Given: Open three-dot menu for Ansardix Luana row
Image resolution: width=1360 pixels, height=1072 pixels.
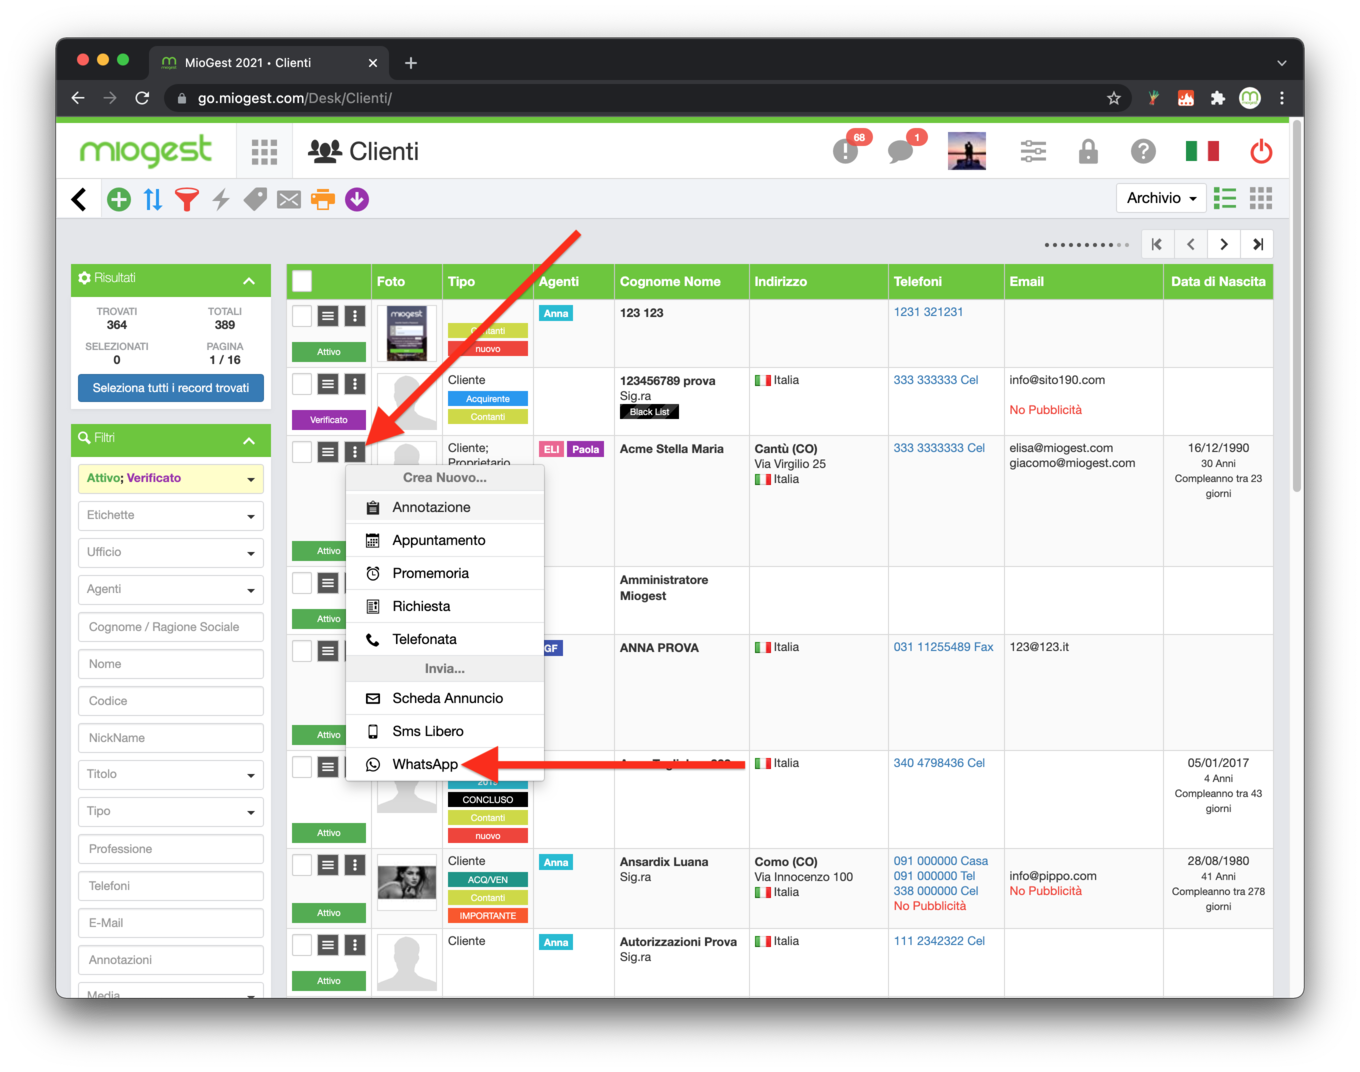Looking at the screenshot, I should [x=355, y=865].
